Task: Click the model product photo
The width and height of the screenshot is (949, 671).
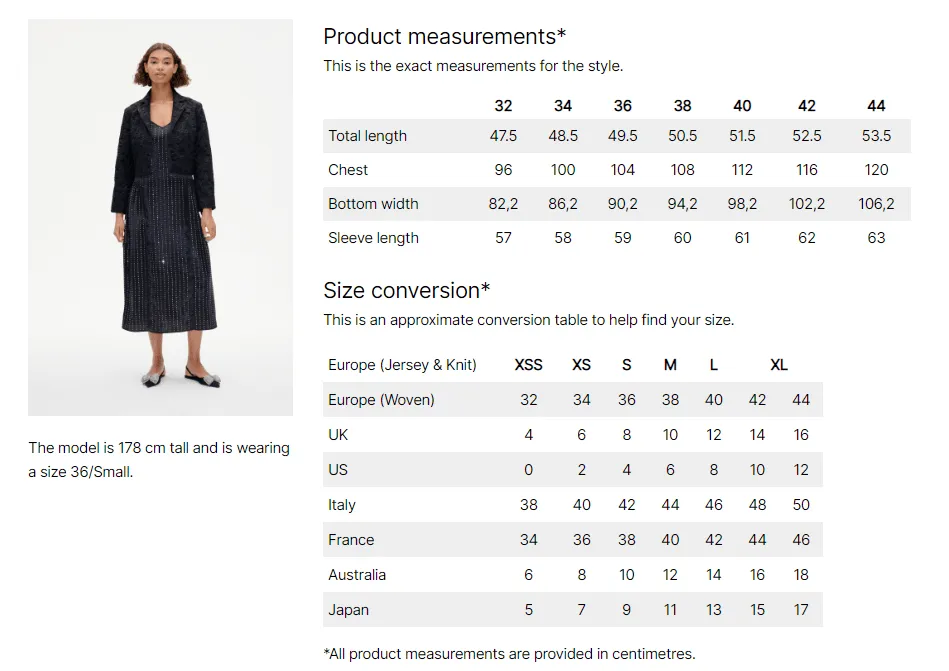Action: 160,217
